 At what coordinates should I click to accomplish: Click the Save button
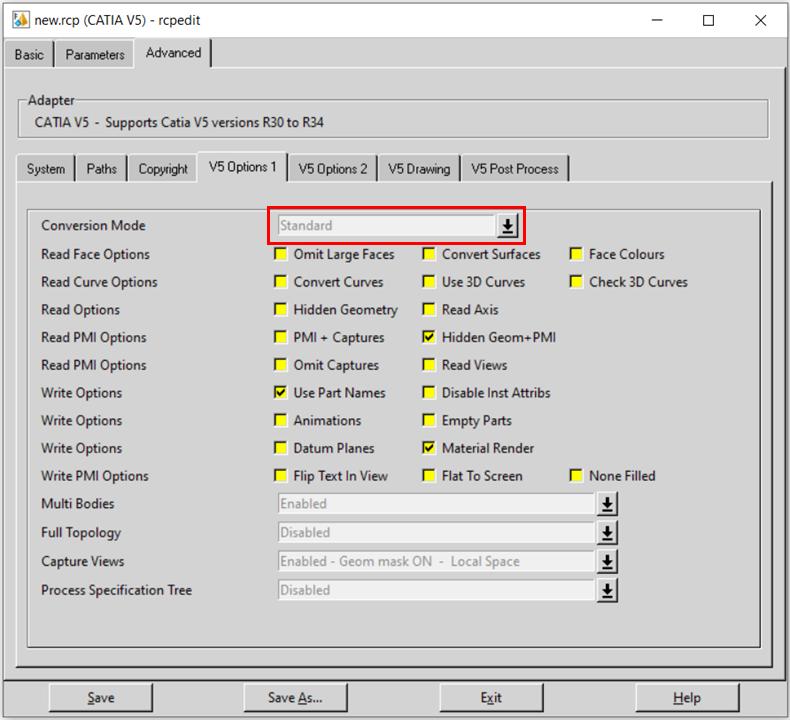(x=101, y=698)
